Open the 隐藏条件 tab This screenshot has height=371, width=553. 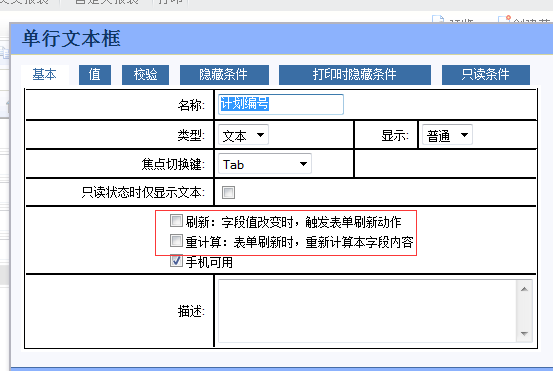pos(224,75)
